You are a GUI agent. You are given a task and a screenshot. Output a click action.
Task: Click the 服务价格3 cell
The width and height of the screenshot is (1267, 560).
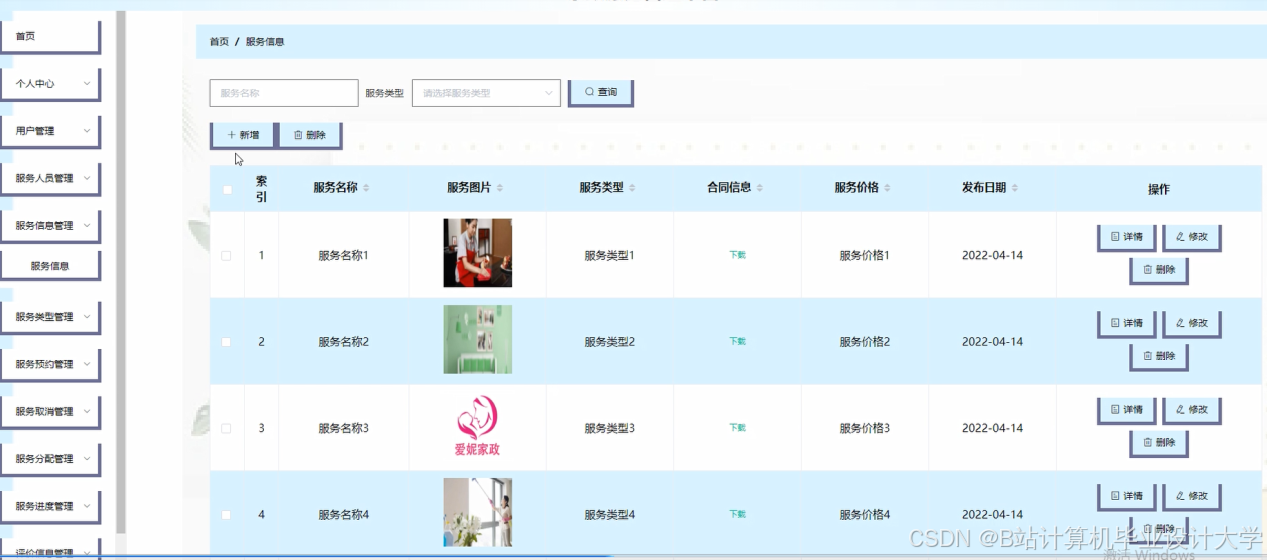(x=865, y=428)
